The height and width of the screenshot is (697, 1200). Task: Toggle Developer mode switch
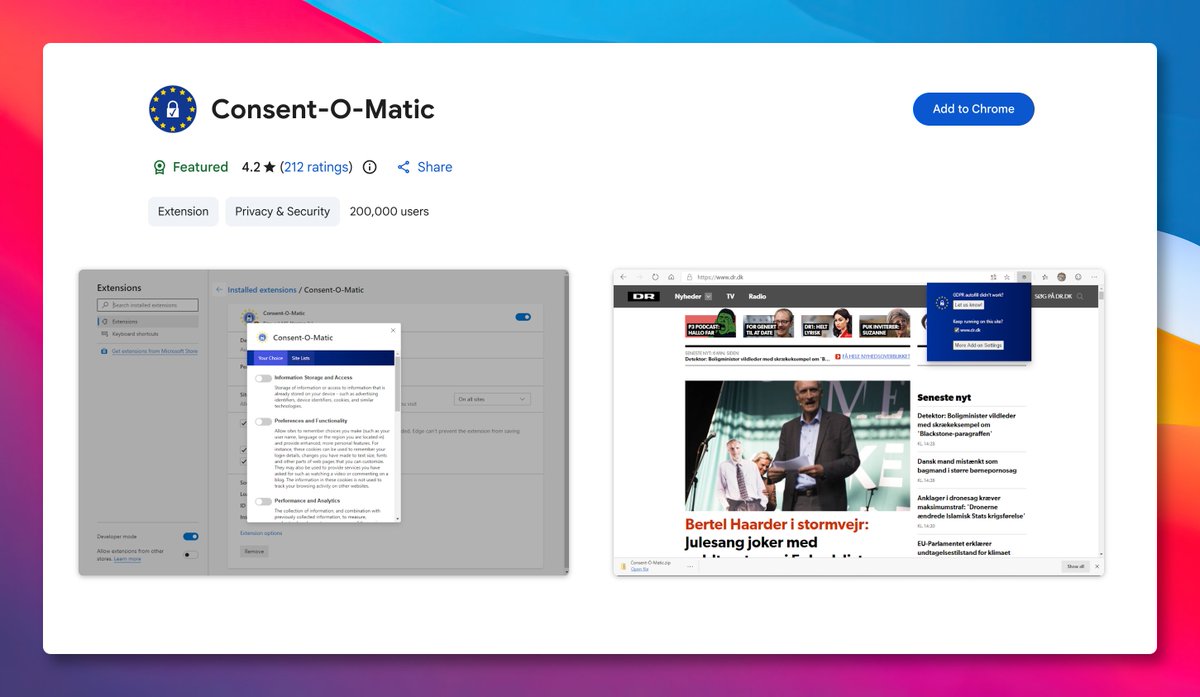coord(190,536)
